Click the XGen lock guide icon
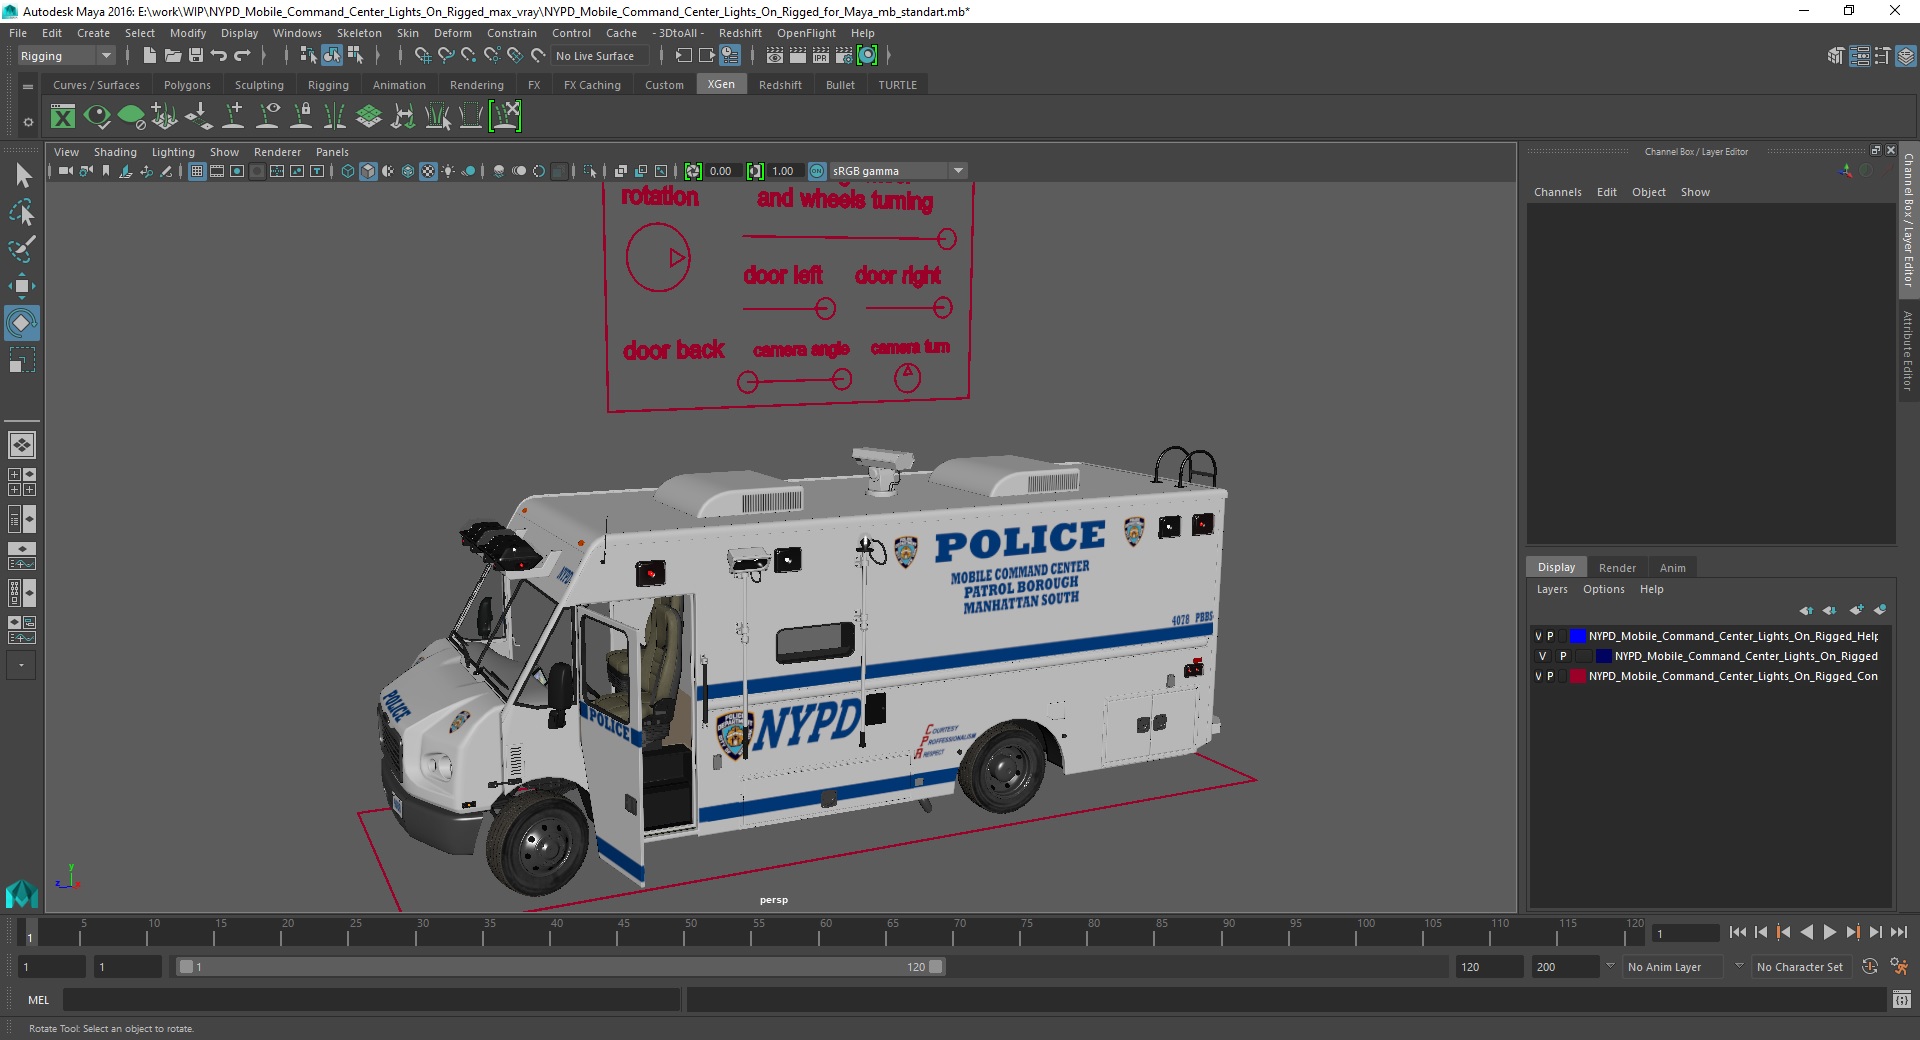This screenshot has width=1920, height=1040. click(301, 117)
